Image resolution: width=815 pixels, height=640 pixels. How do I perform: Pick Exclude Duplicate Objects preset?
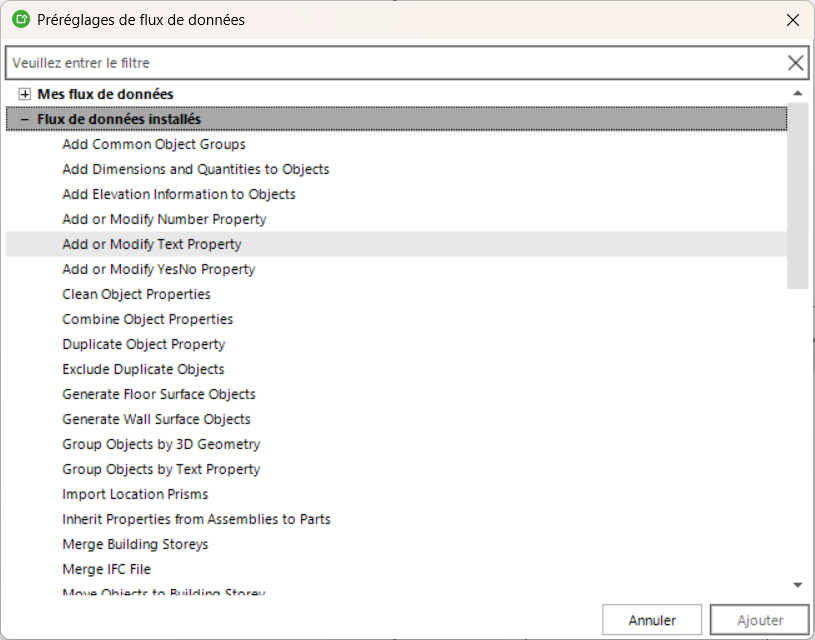click(143, 369)
